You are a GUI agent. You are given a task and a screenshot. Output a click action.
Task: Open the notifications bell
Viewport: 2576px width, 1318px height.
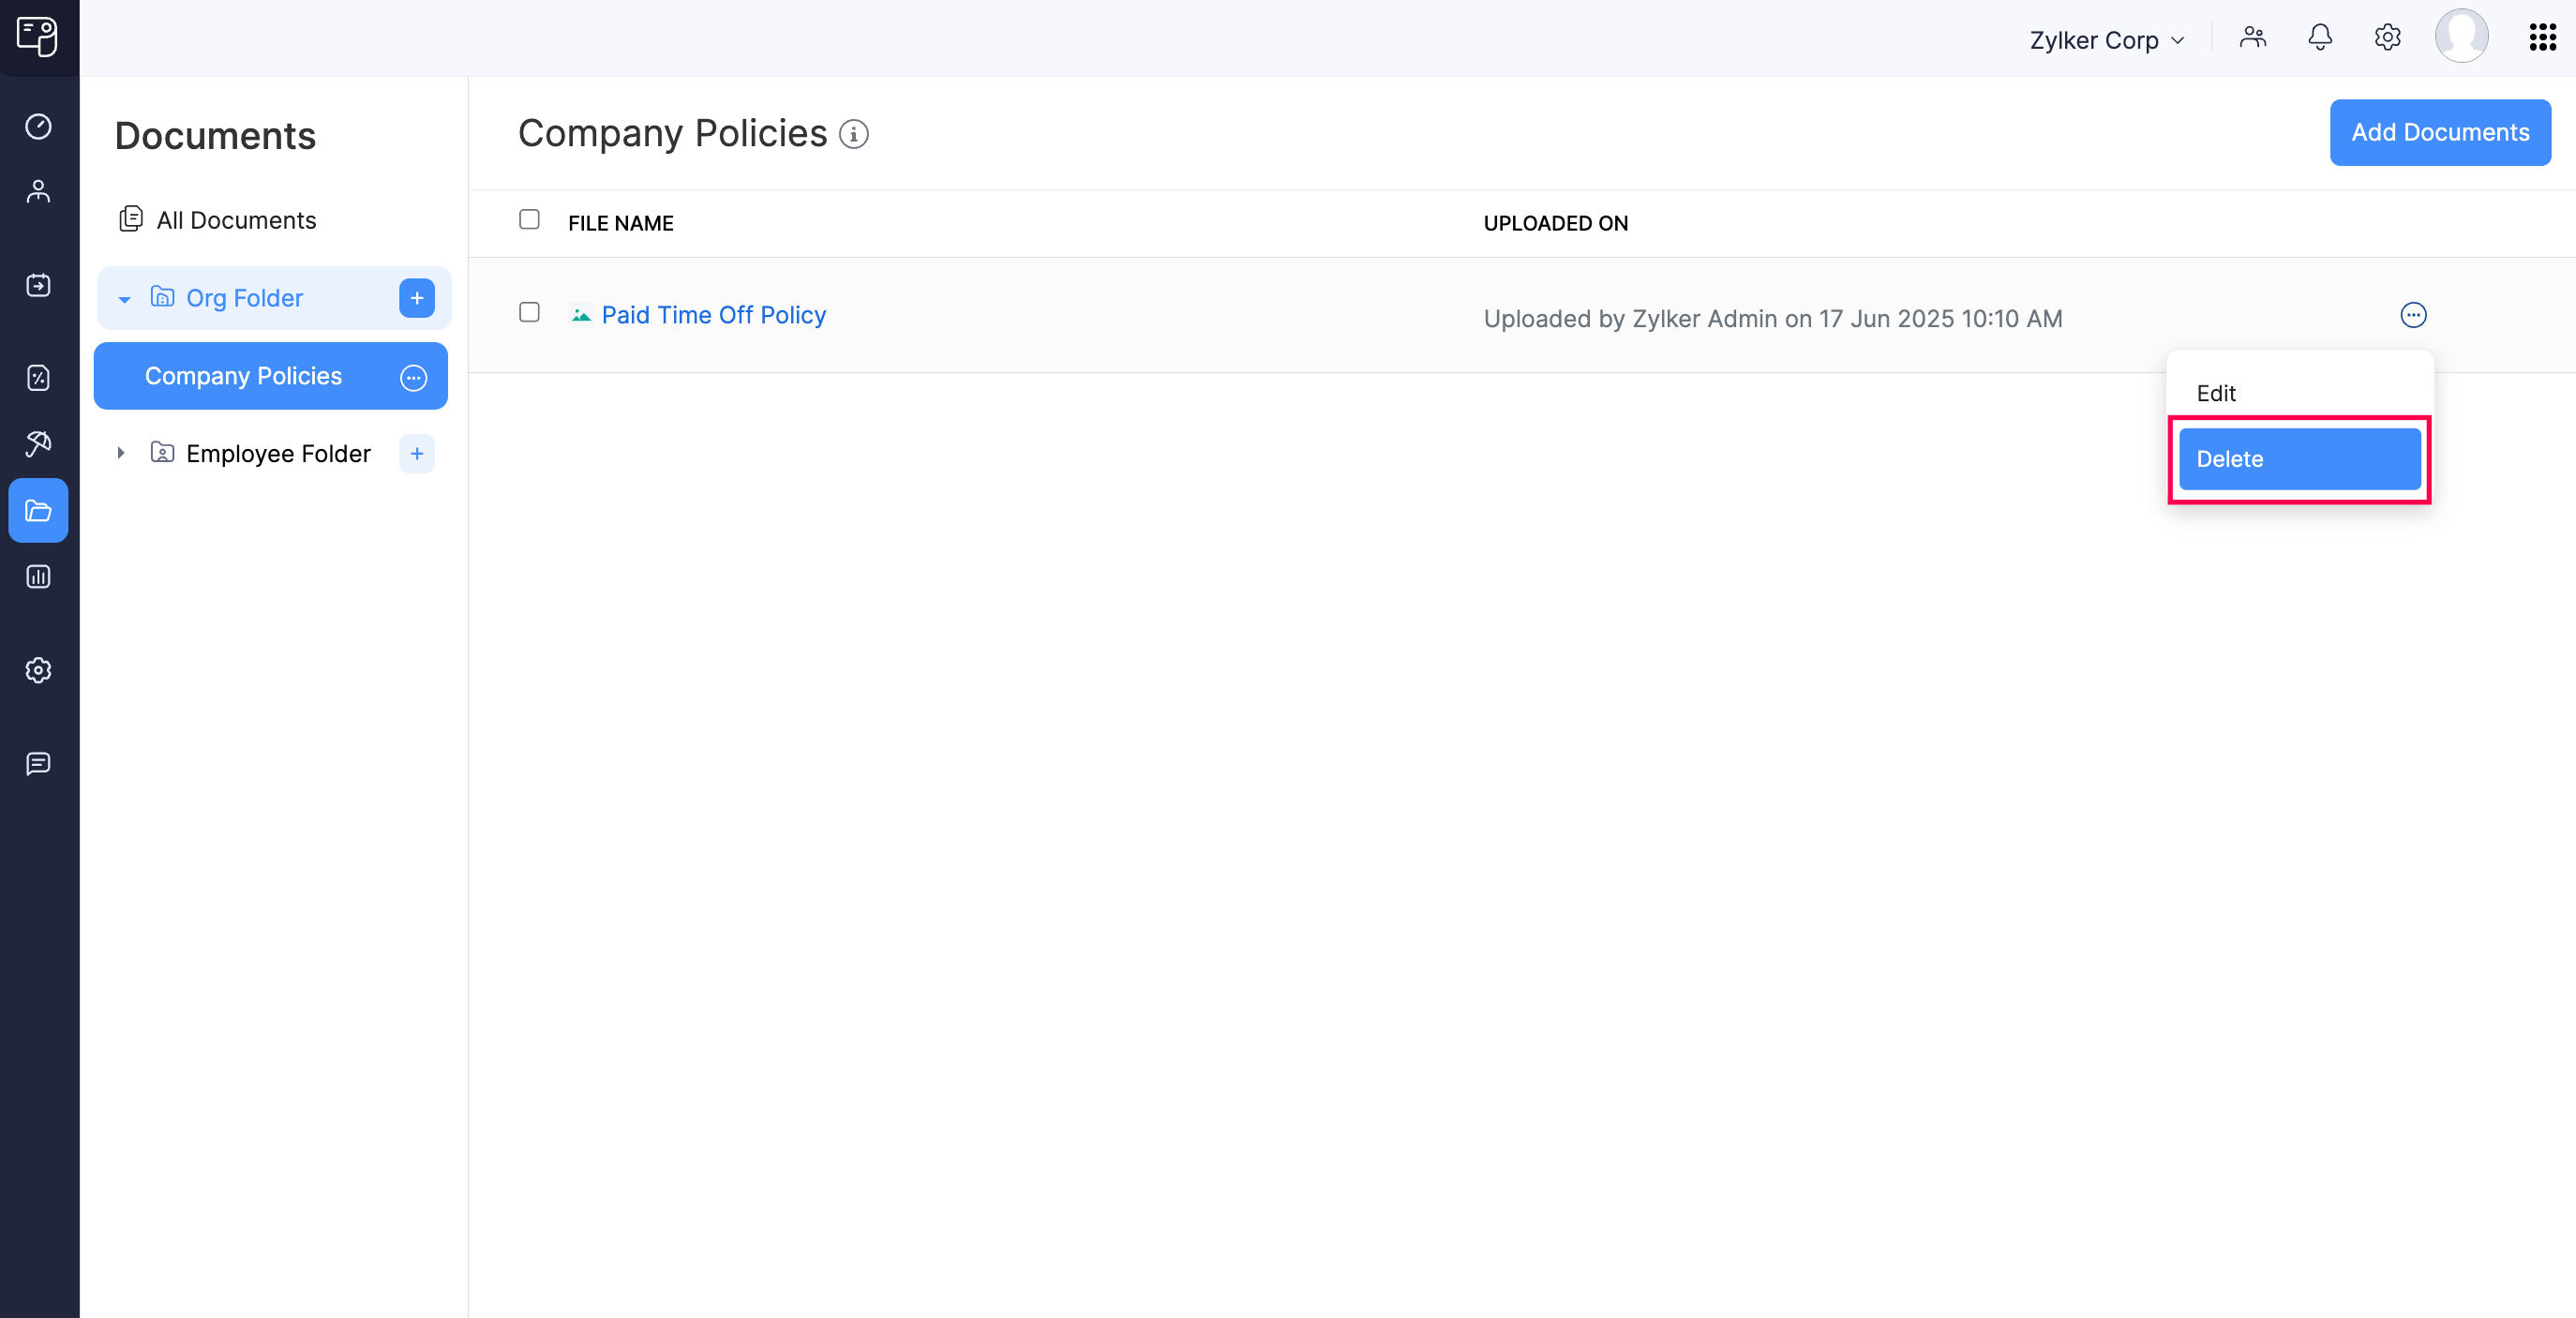[2320, 37]
